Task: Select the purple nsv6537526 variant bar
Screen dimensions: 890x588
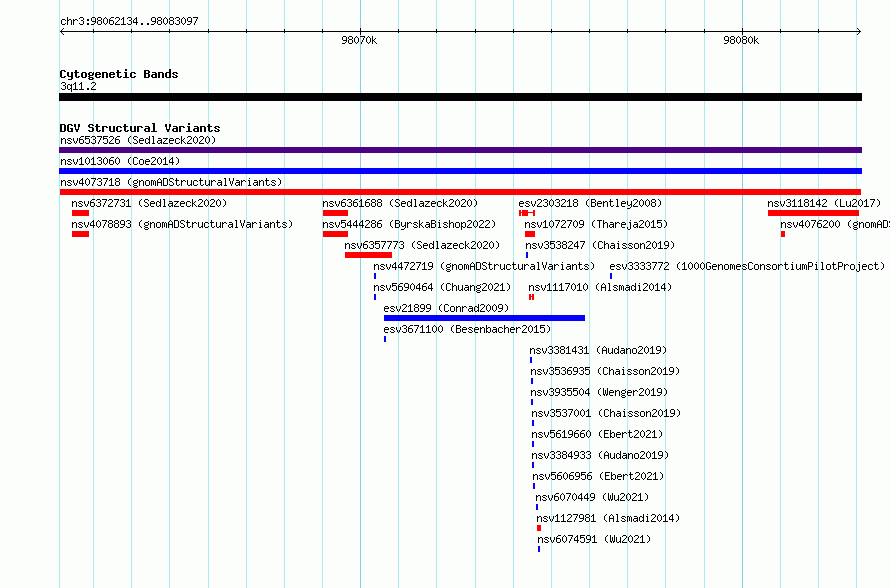Action: [460, 150]
